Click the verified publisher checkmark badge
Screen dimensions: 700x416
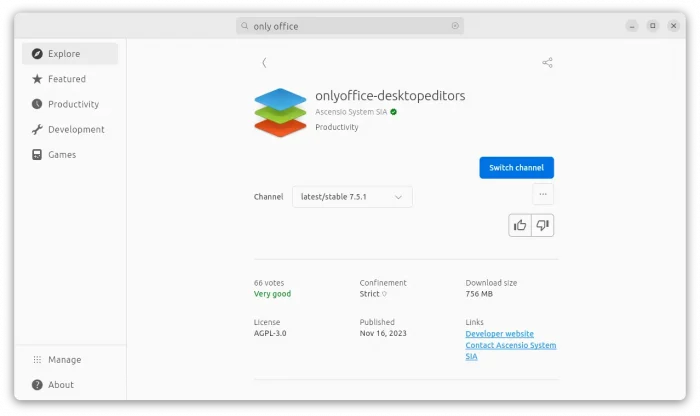pos(394,112)
